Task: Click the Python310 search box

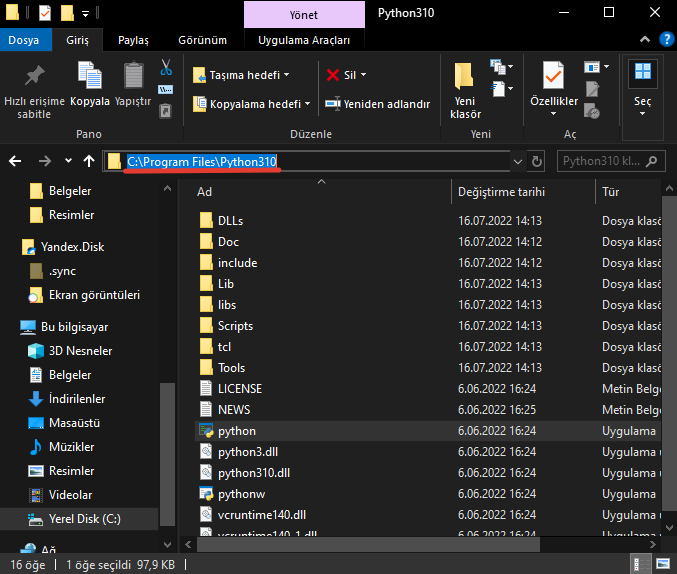Action: (610, 161)
